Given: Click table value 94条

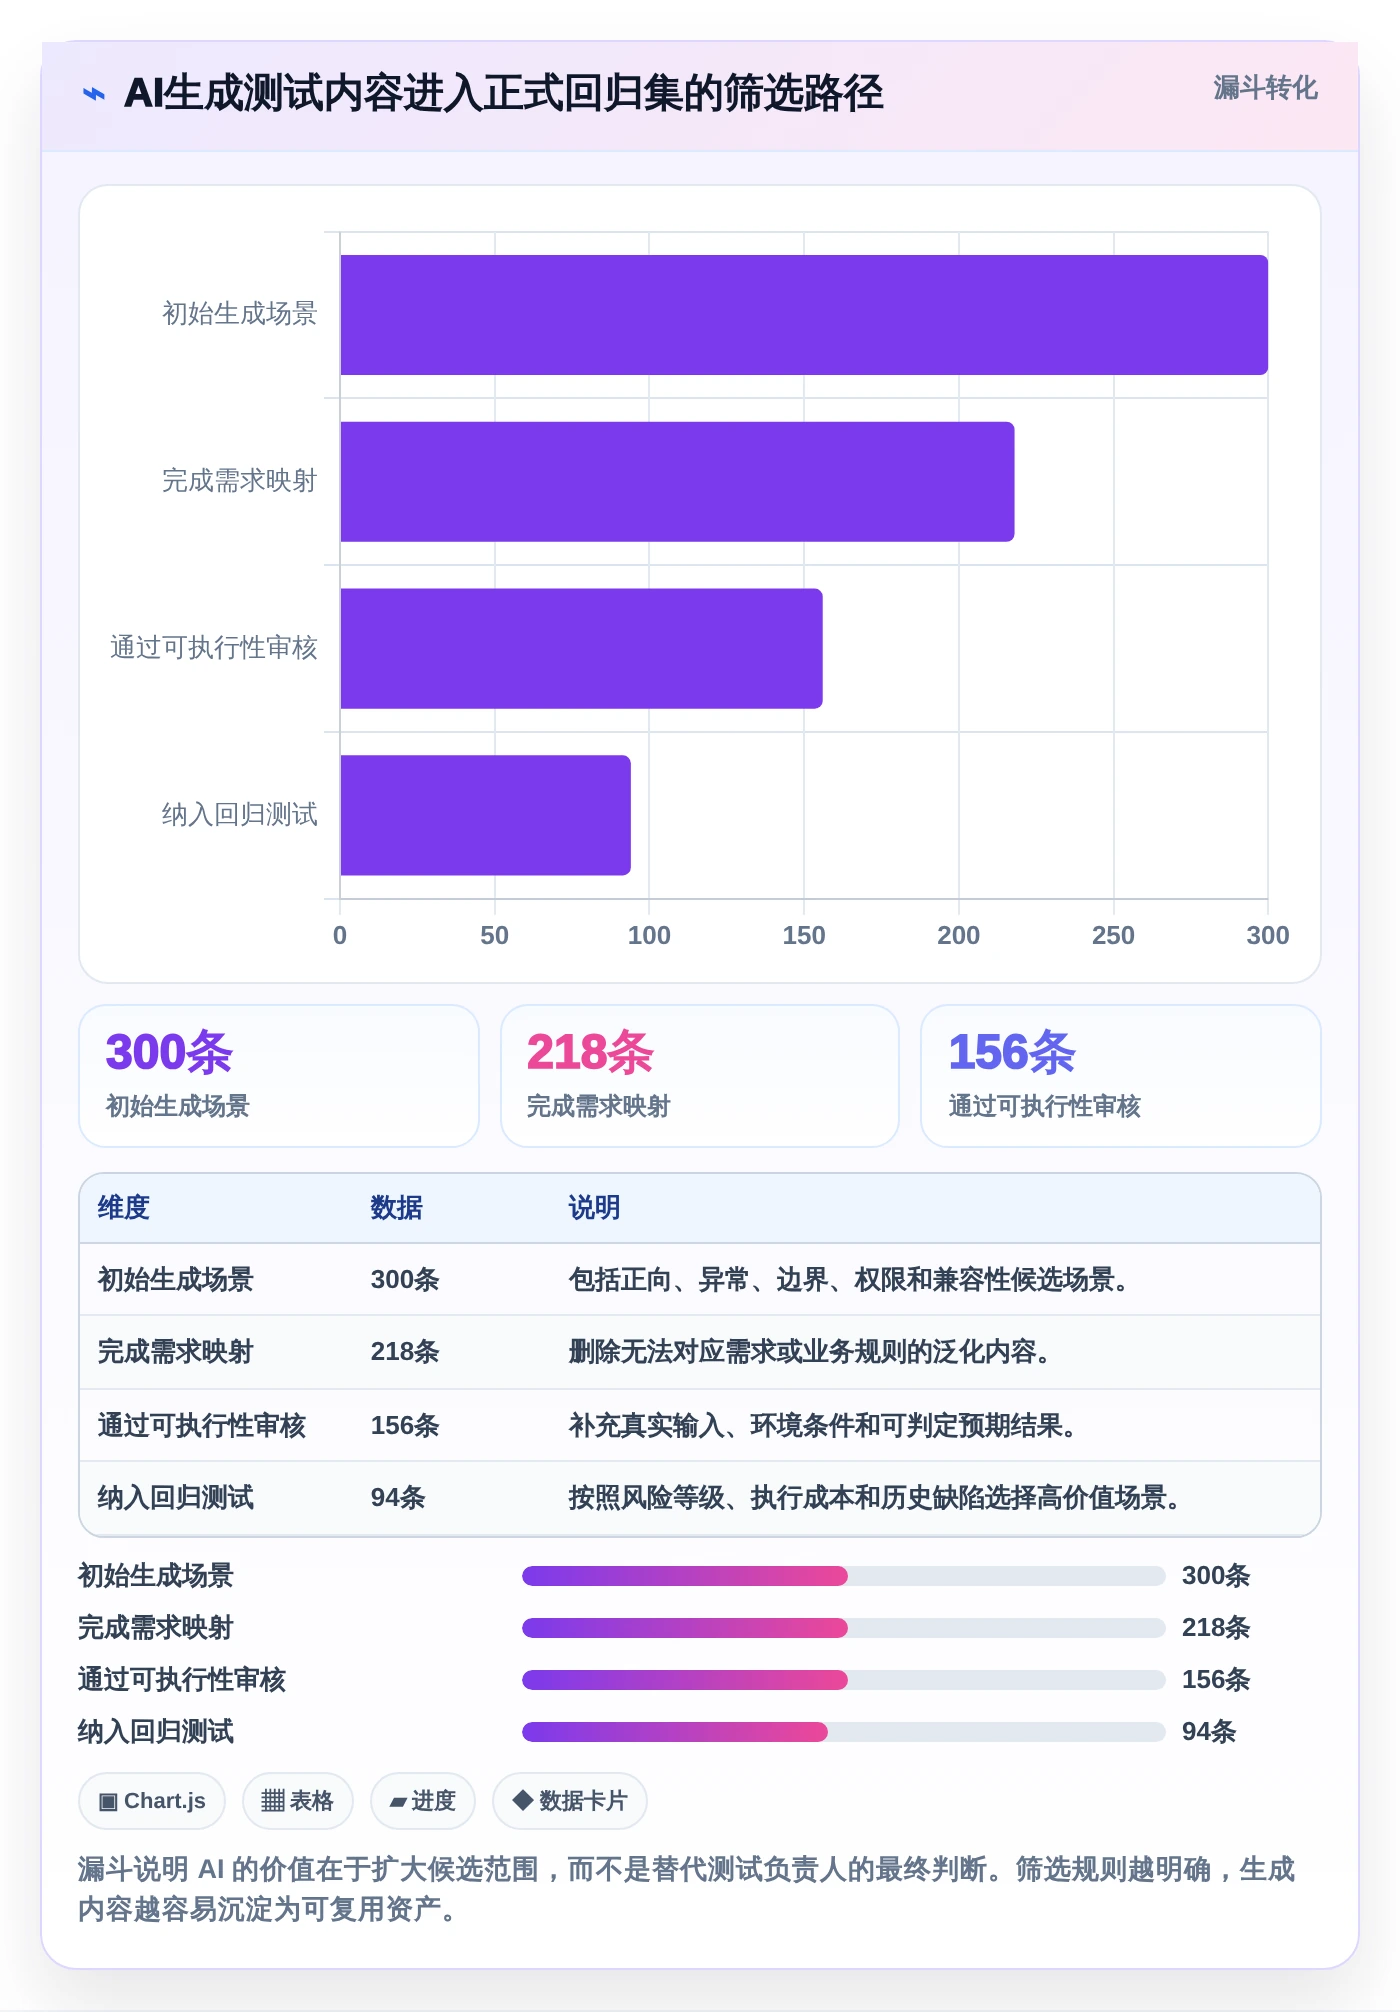Looking at the screenshot, I should [398, 1498].
